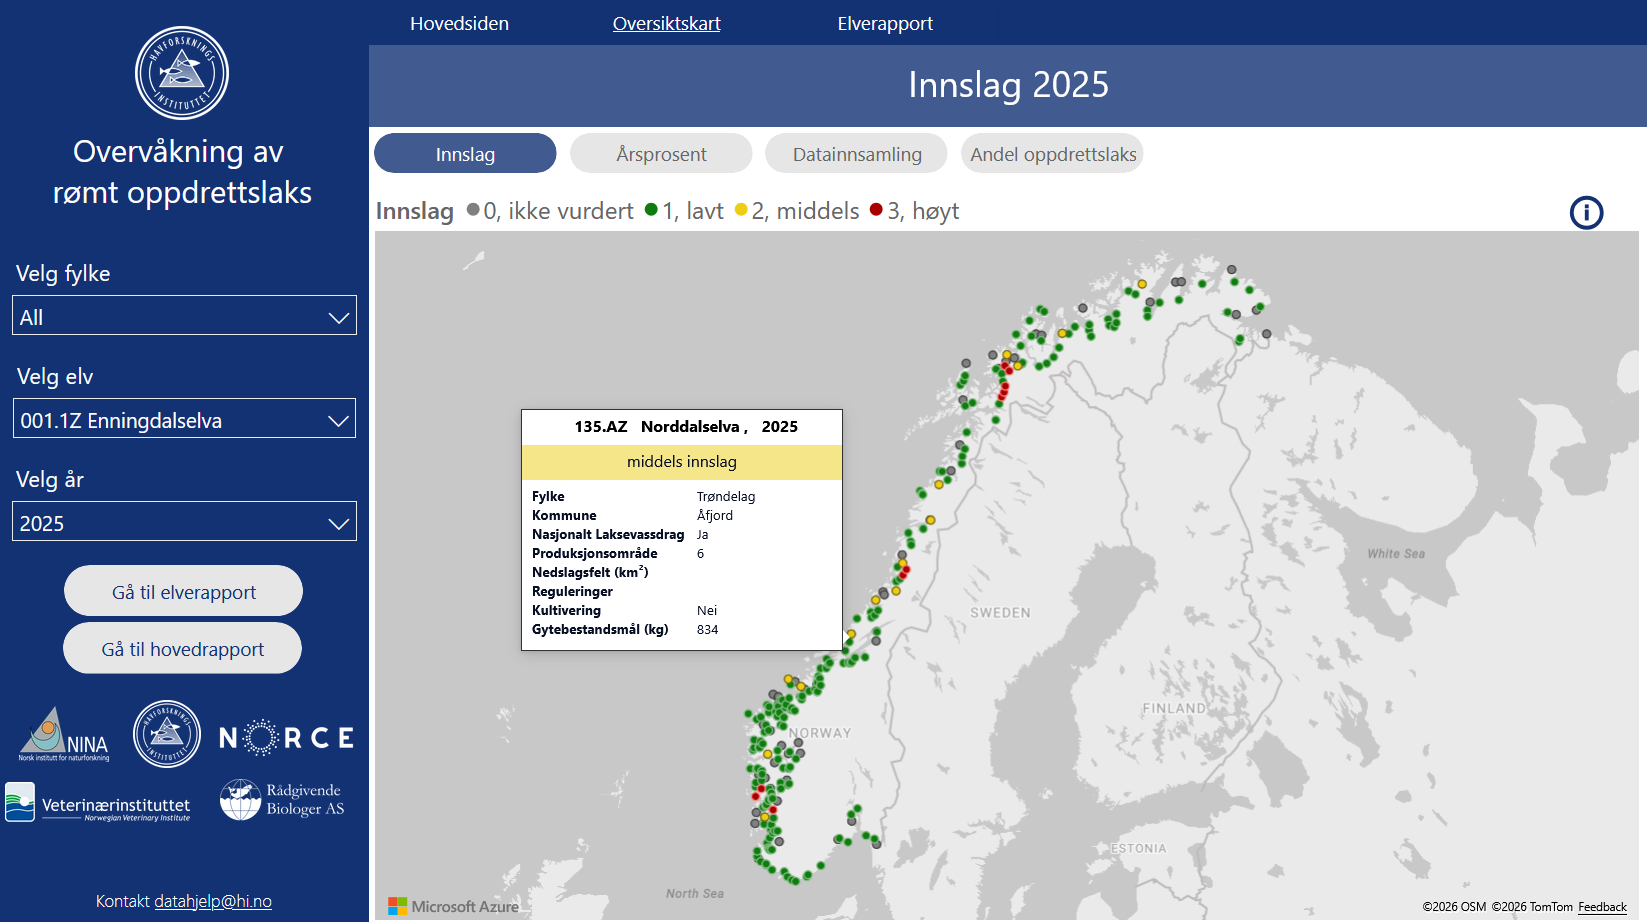Select the Innslag tab

coord(465,153)
